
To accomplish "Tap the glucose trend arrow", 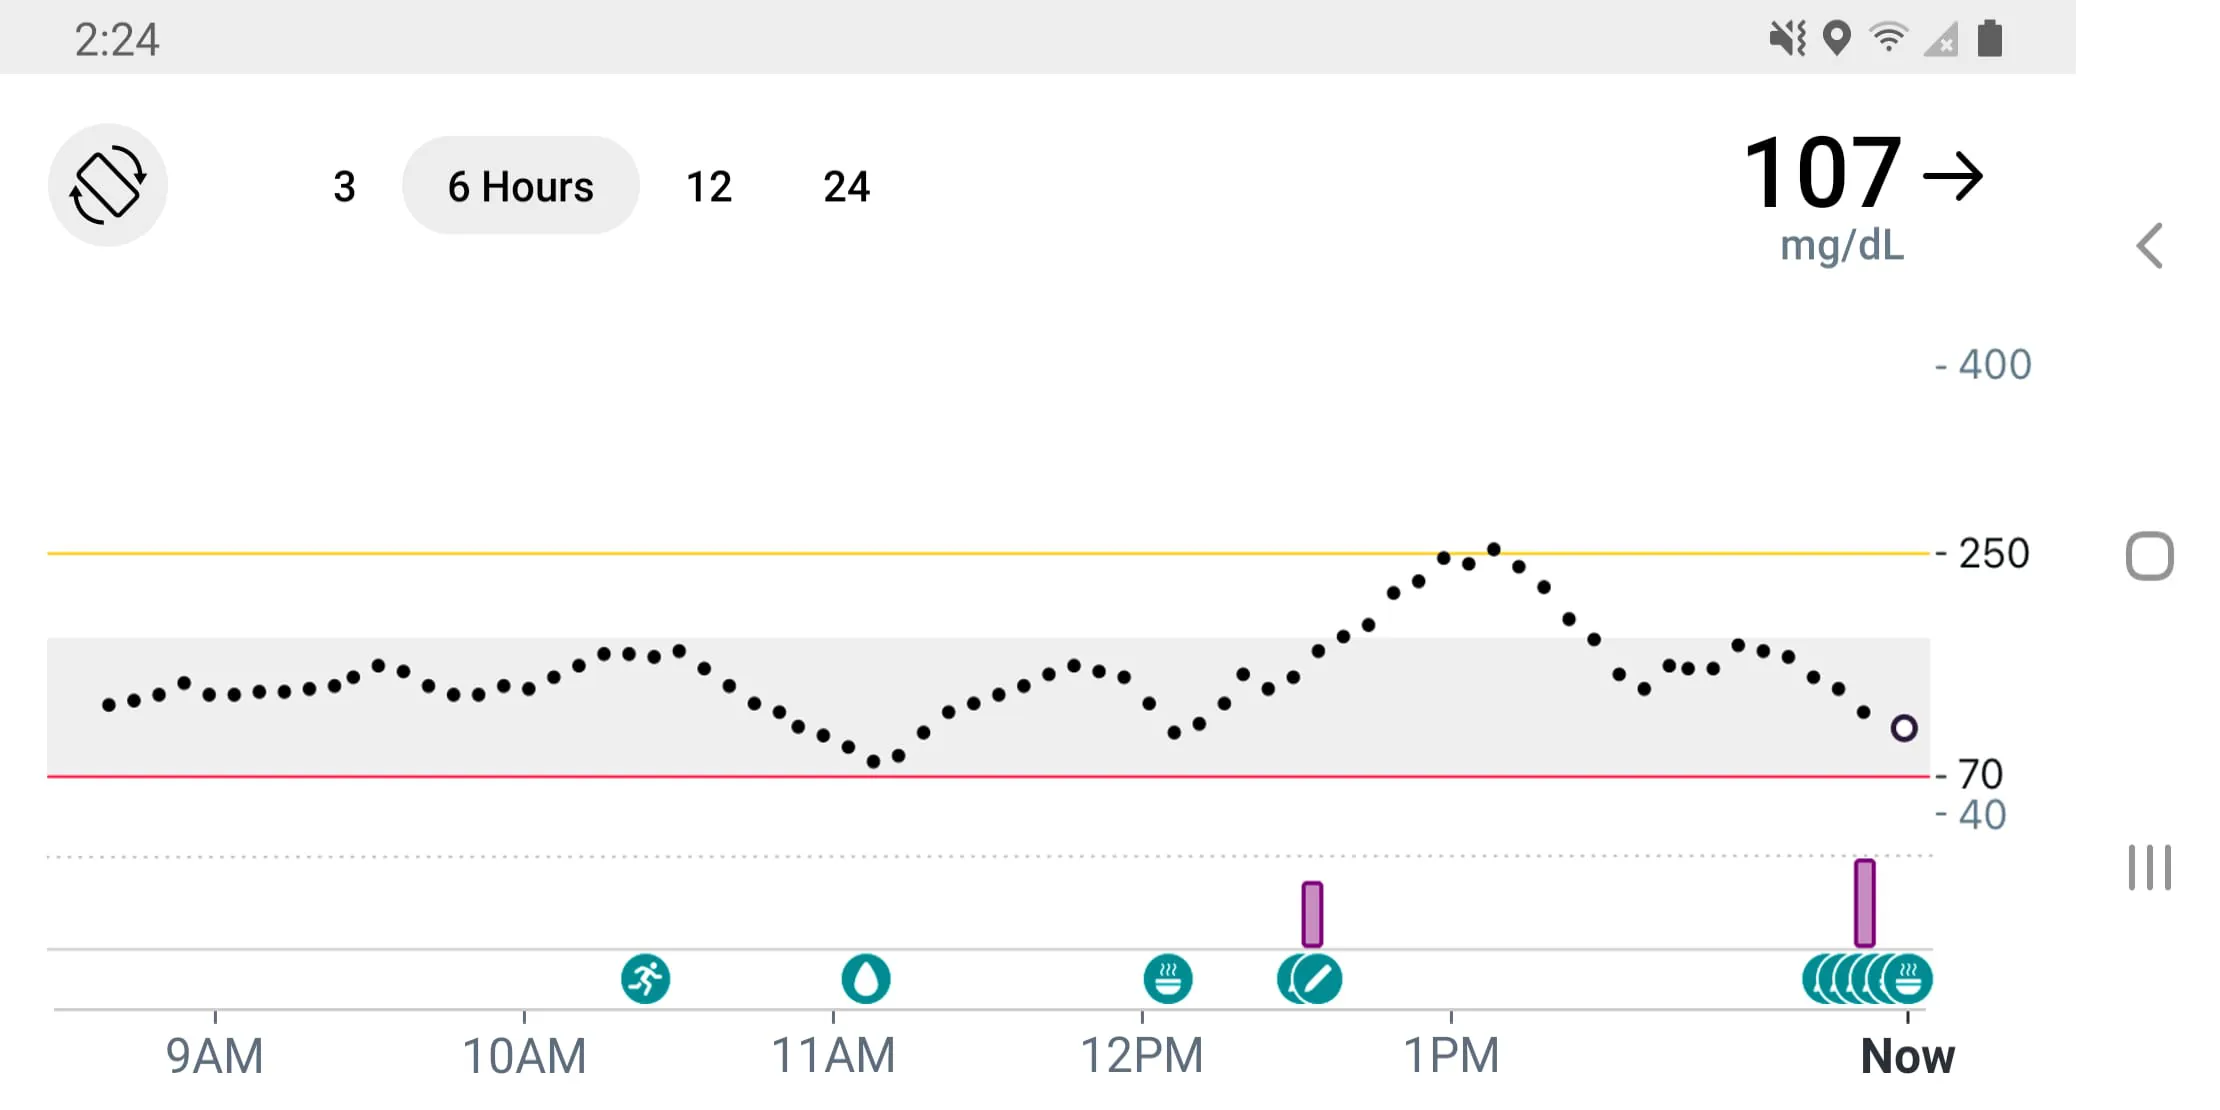I will (1954, 178).
